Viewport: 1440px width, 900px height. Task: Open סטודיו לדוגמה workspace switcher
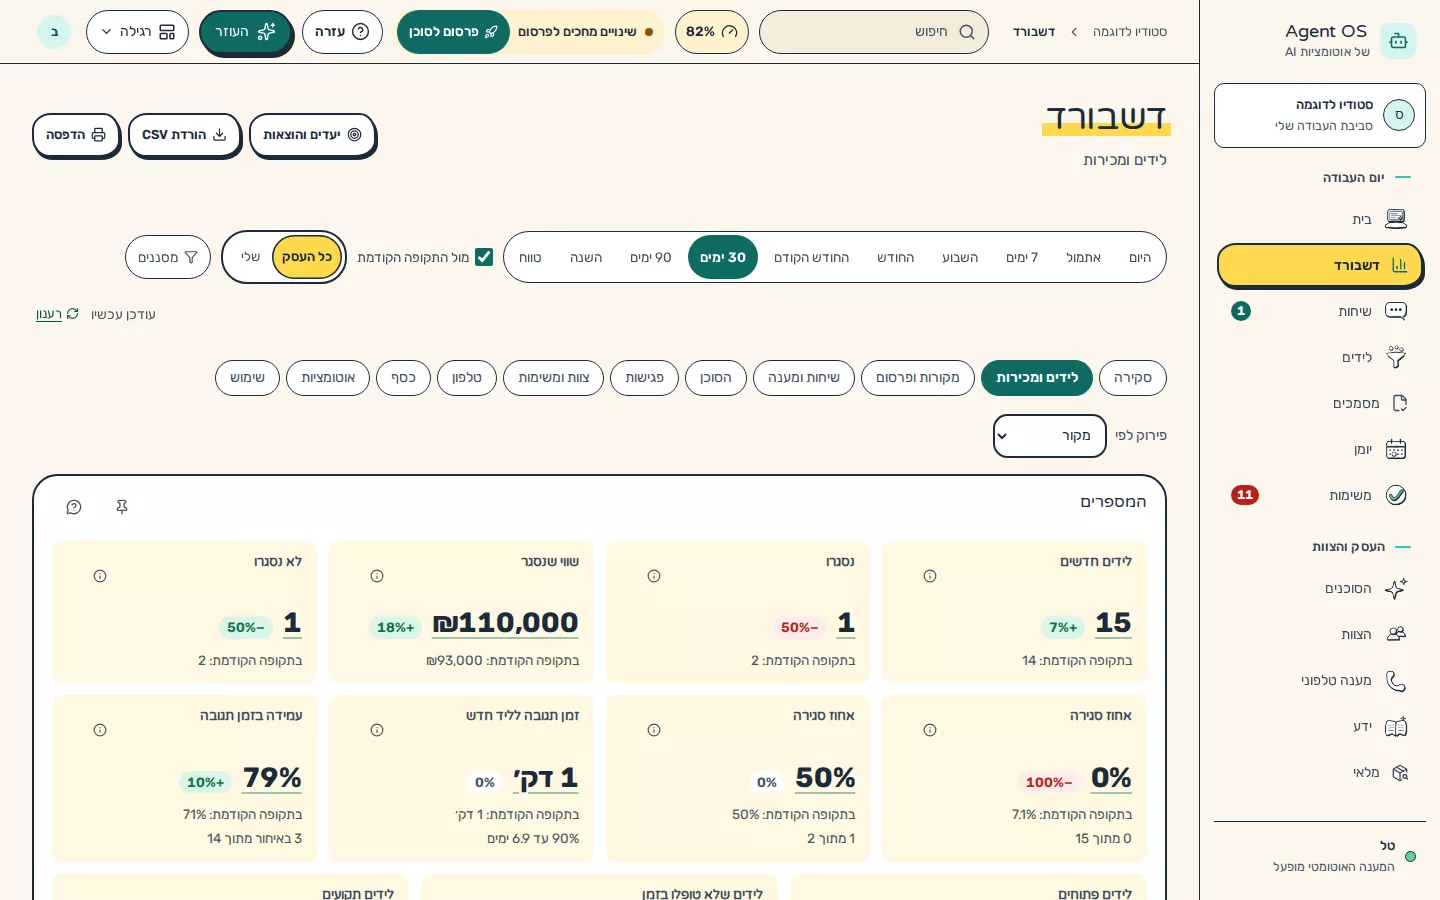pyautogui.click(x=1320, y=115)
